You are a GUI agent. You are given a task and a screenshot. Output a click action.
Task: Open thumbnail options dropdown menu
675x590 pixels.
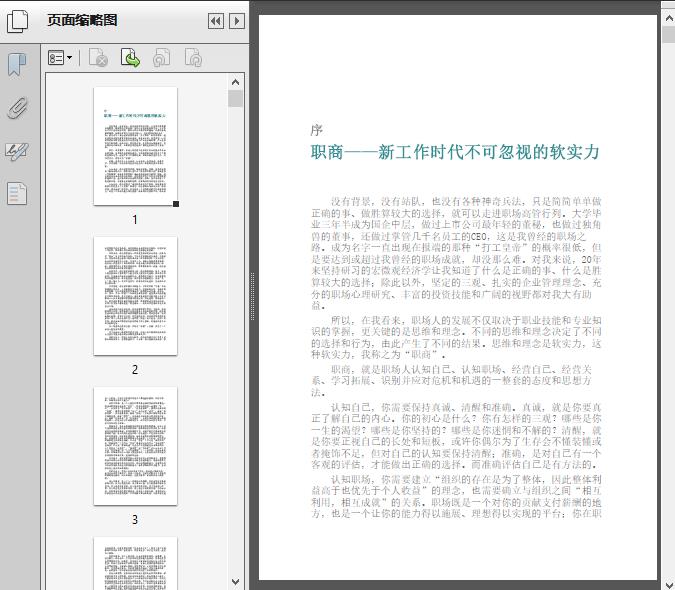click(60, 58)
